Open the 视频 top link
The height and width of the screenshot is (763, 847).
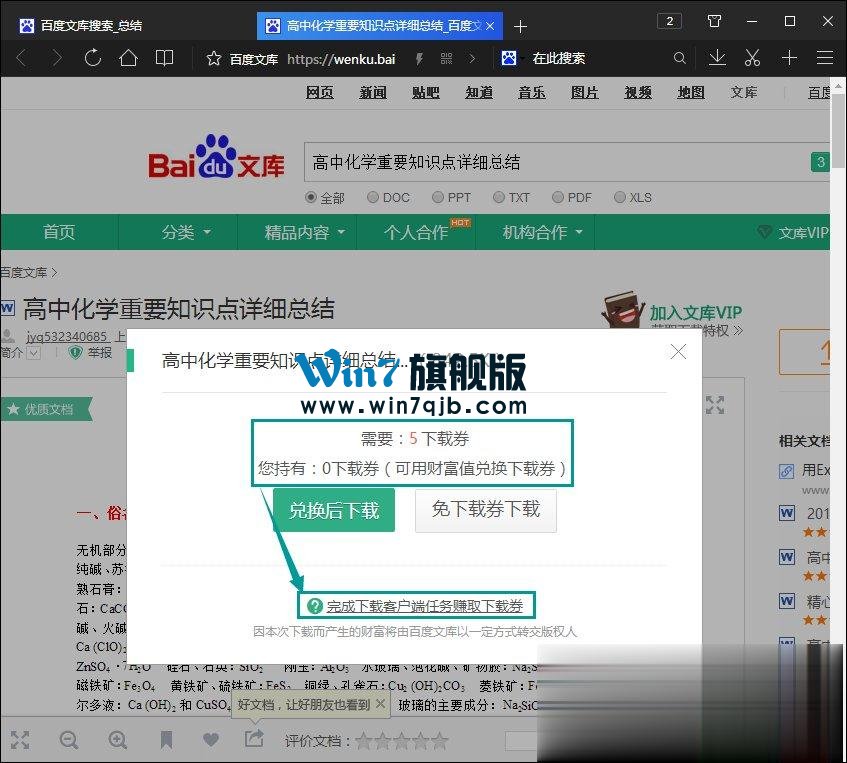[x=638, y=92]
